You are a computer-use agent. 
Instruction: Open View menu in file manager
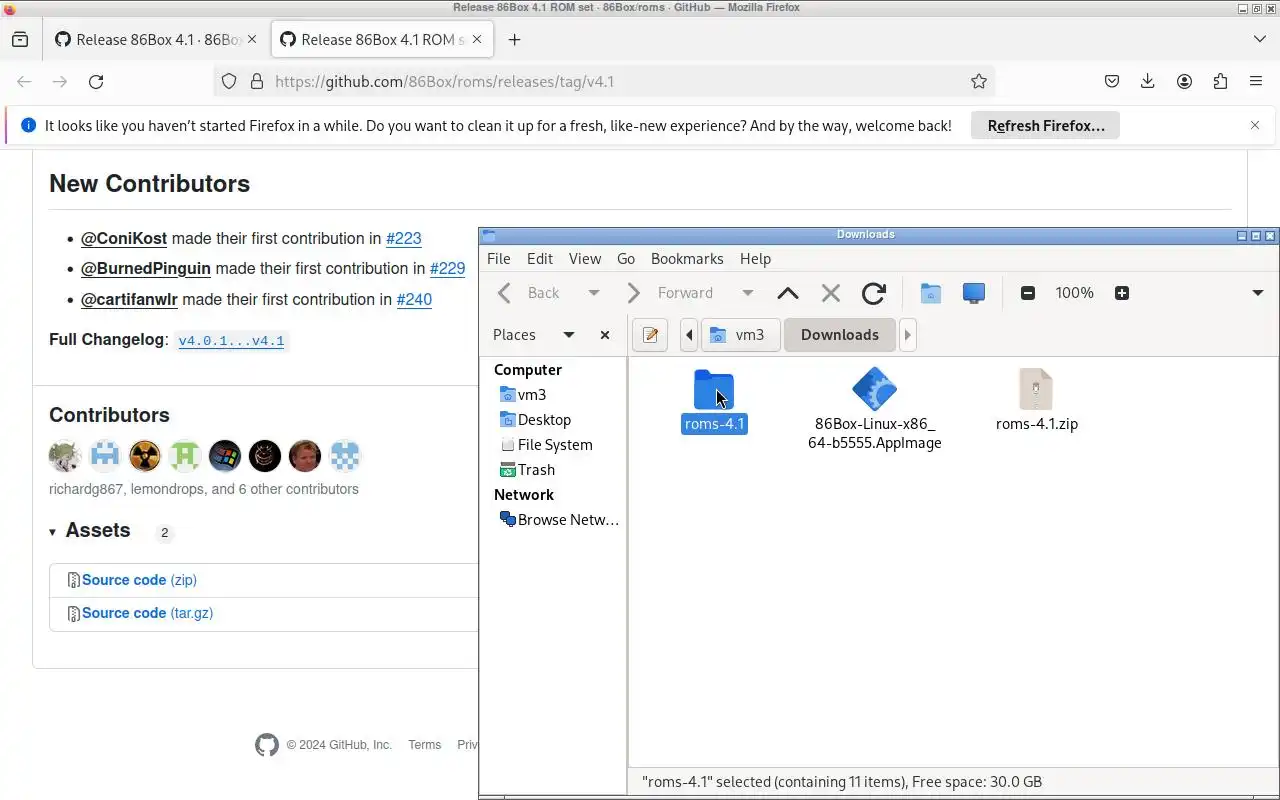[585, 259]
